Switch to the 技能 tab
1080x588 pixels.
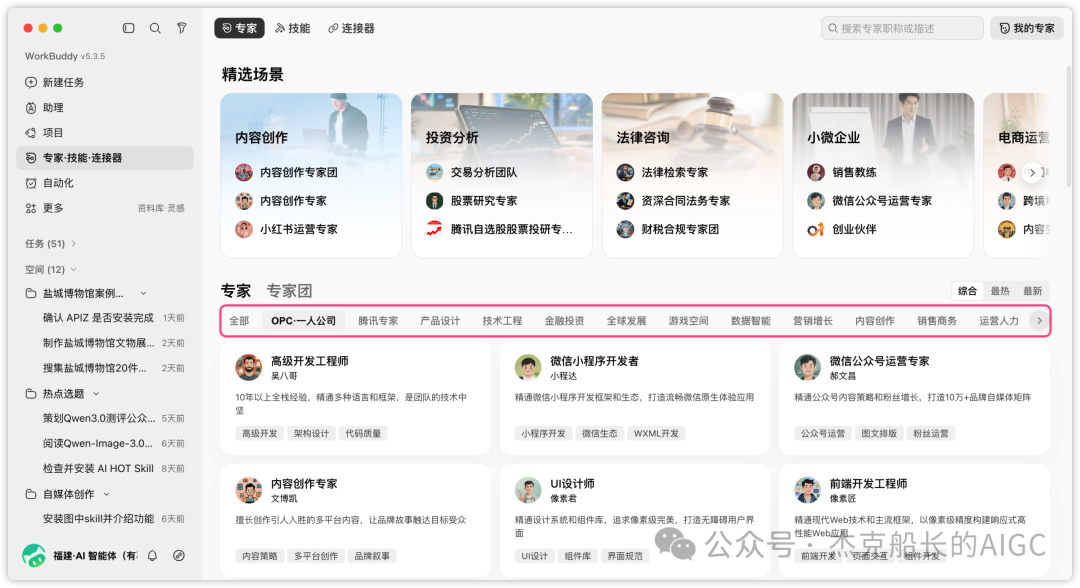[293, 28]
